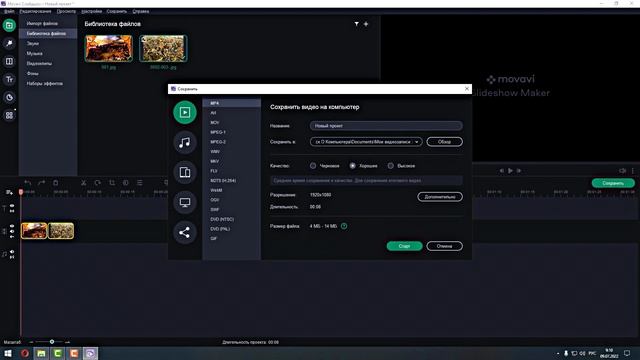Viewport: 640px width, 360px height.
Task: Open the file explorer icon on the taskbar
Action: (41, 353)
